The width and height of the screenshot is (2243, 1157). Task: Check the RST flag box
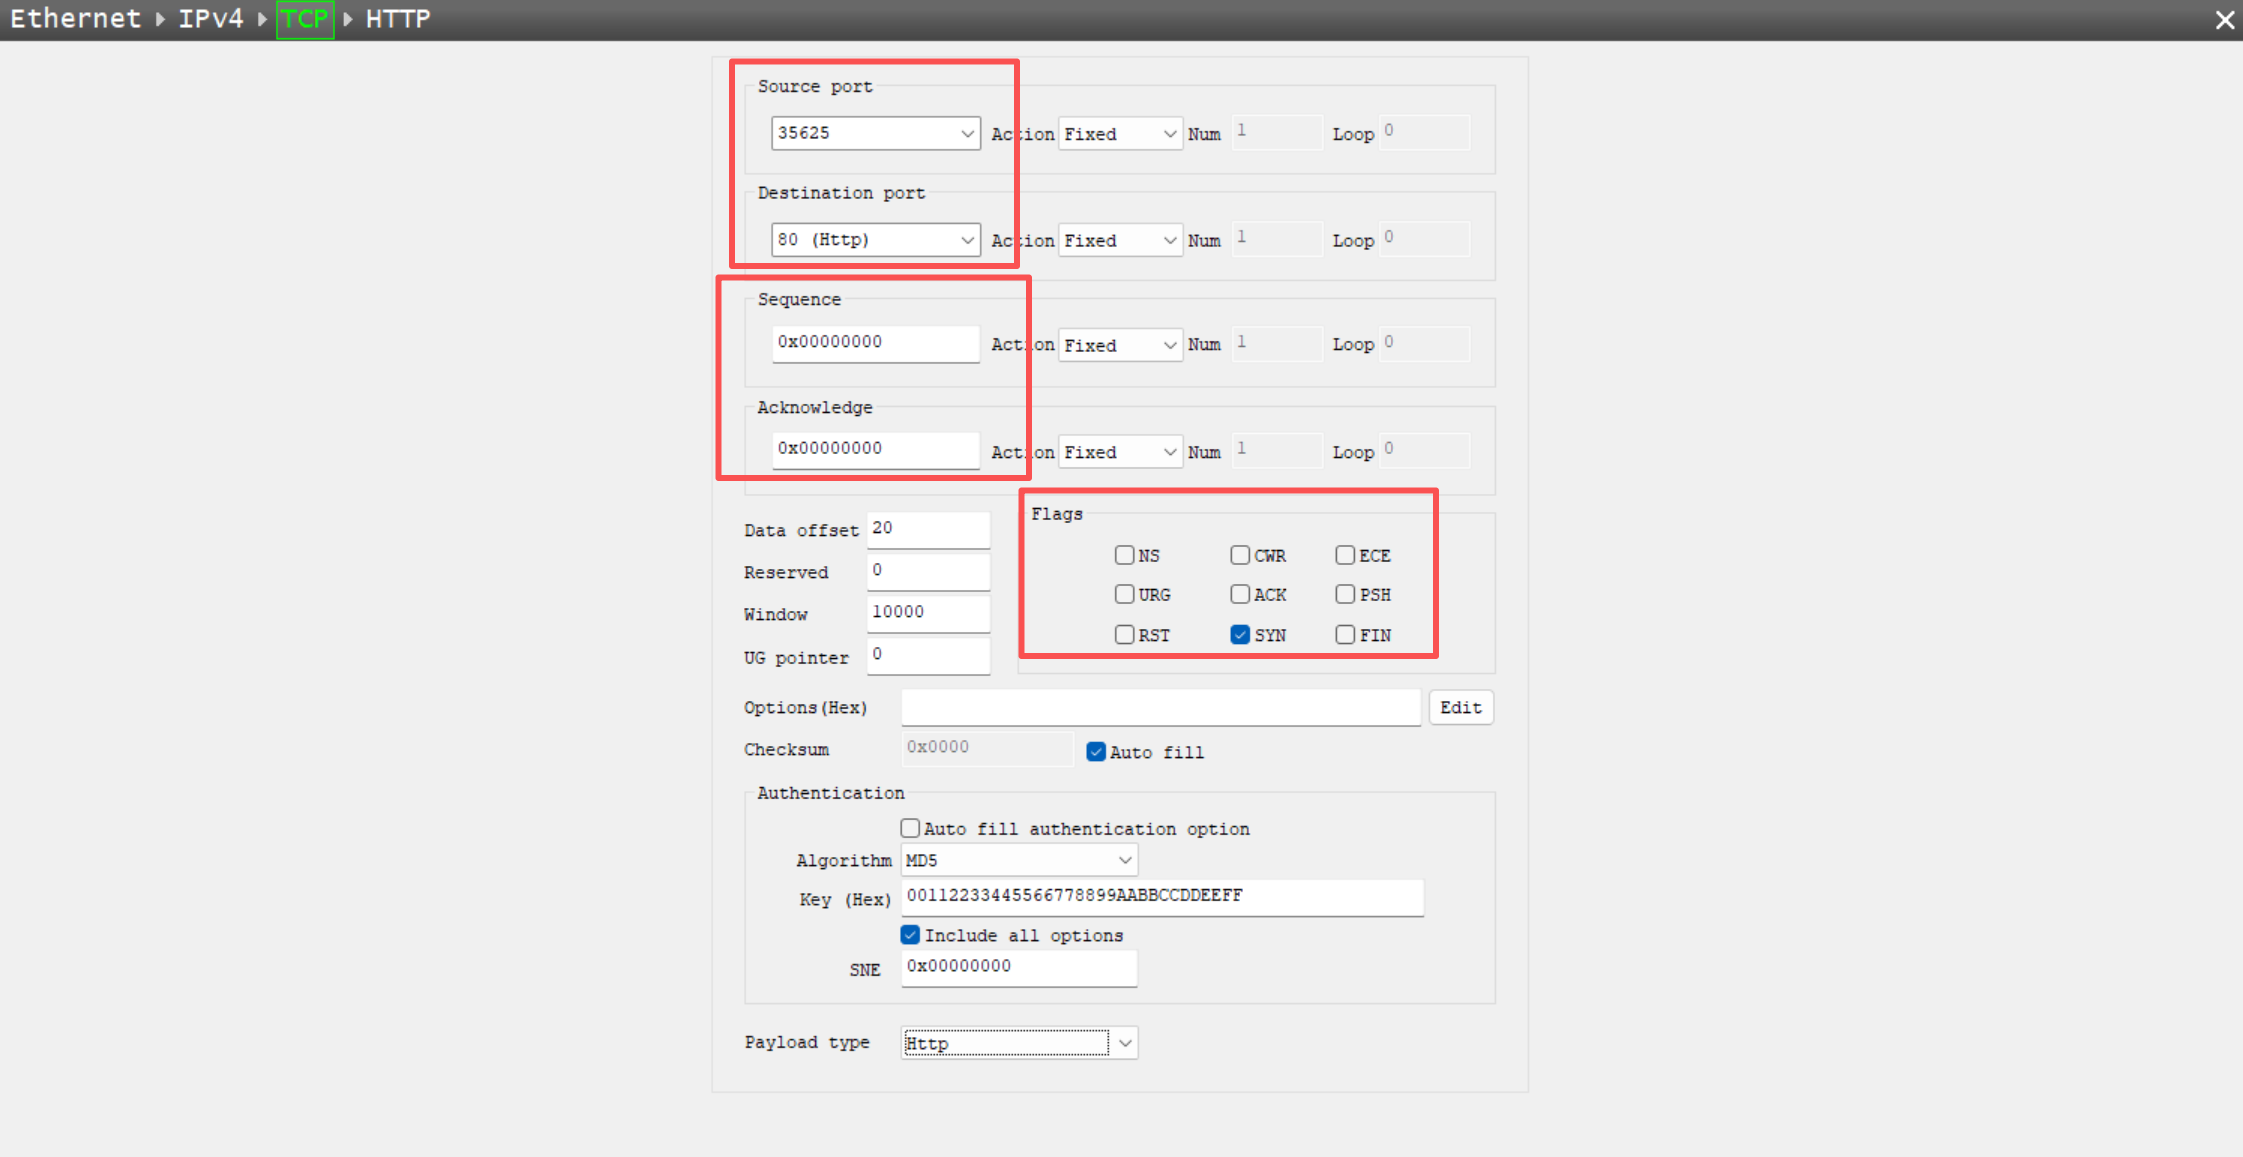(1125, 635)
